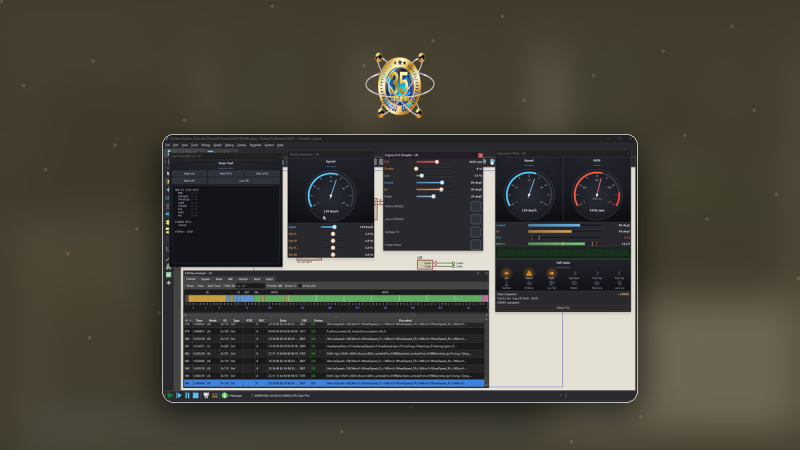
Task: Click Save Trace button in CAN analyzer
Action: coord(214,286)
